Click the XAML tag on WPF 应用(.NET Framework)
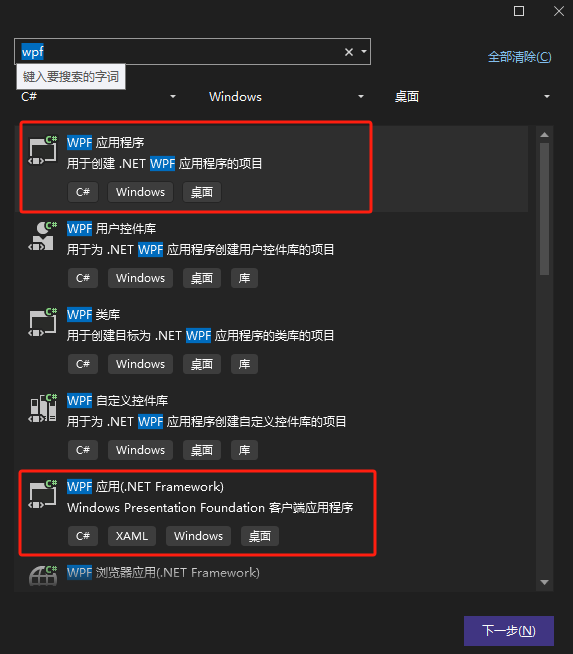 point(132,536)
